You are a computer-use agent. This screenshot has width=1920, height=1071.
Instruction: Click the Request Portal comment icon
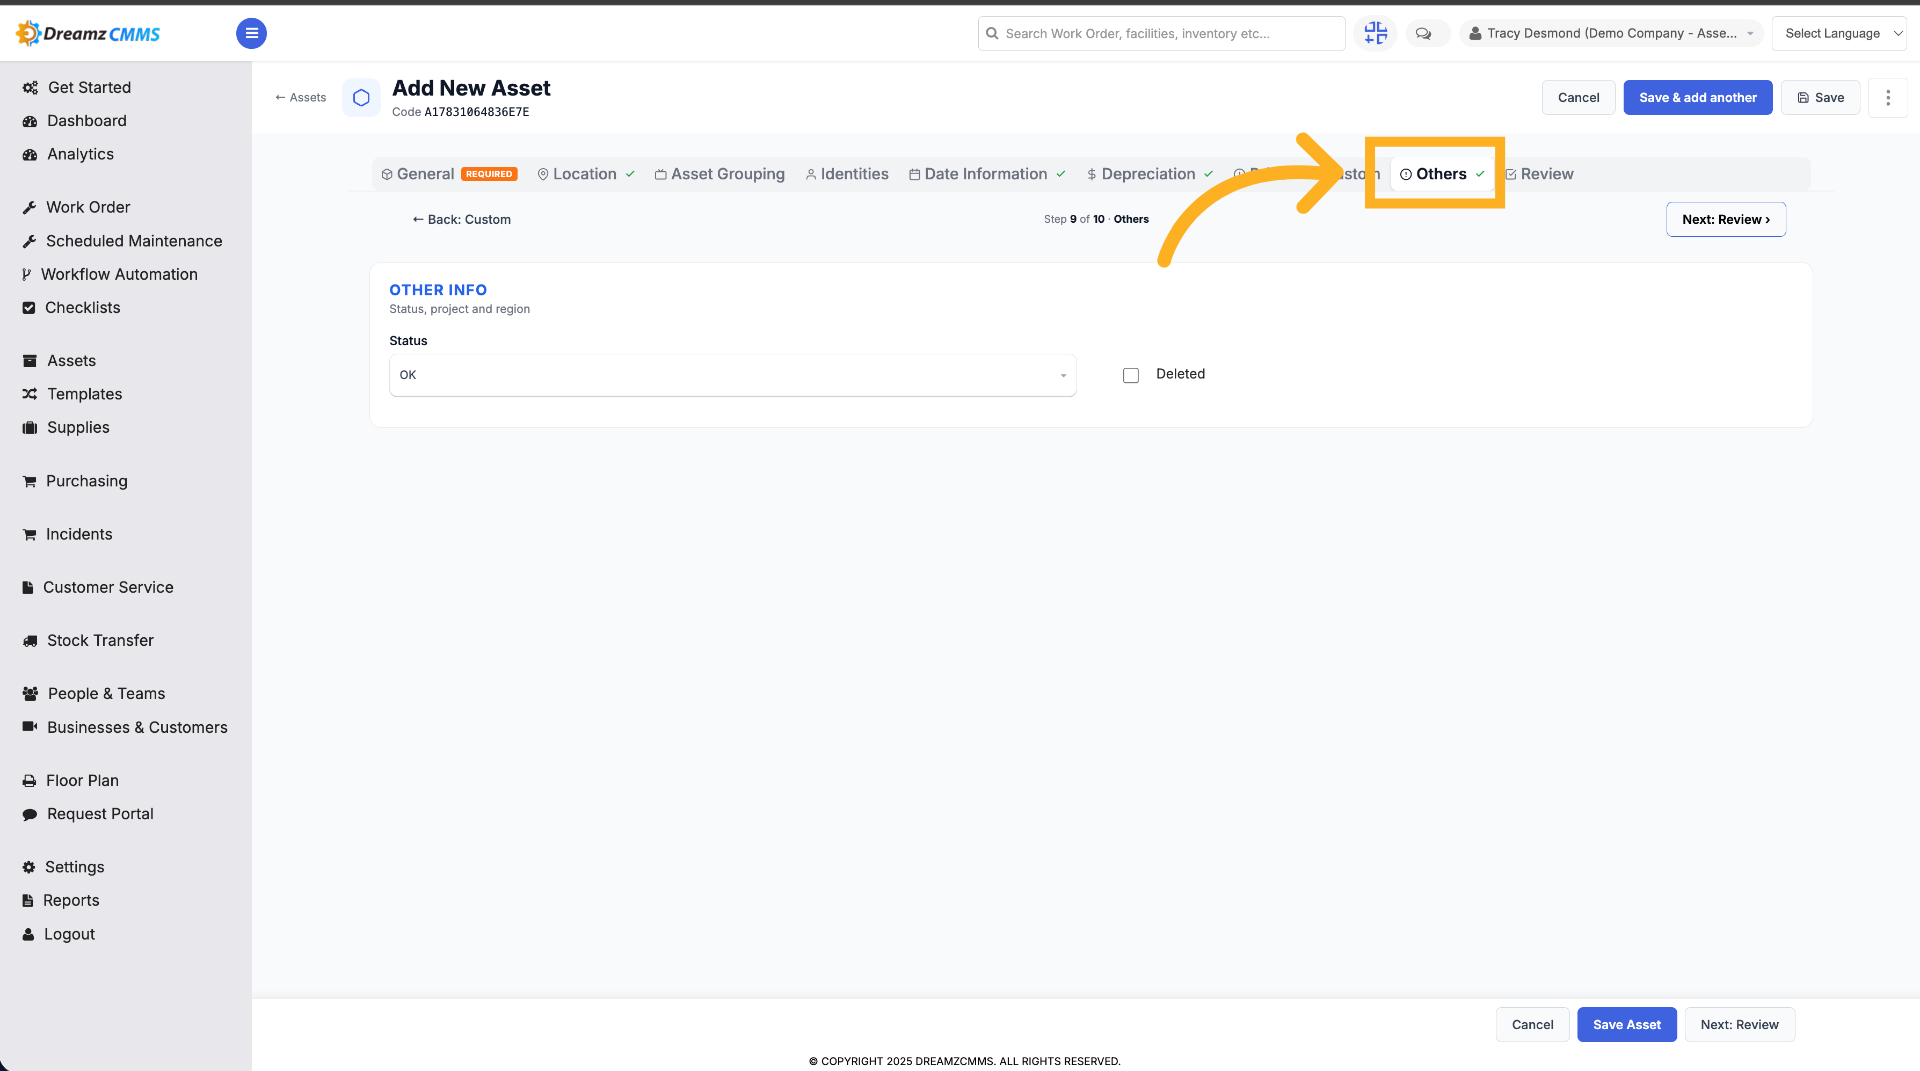[30, 815]
